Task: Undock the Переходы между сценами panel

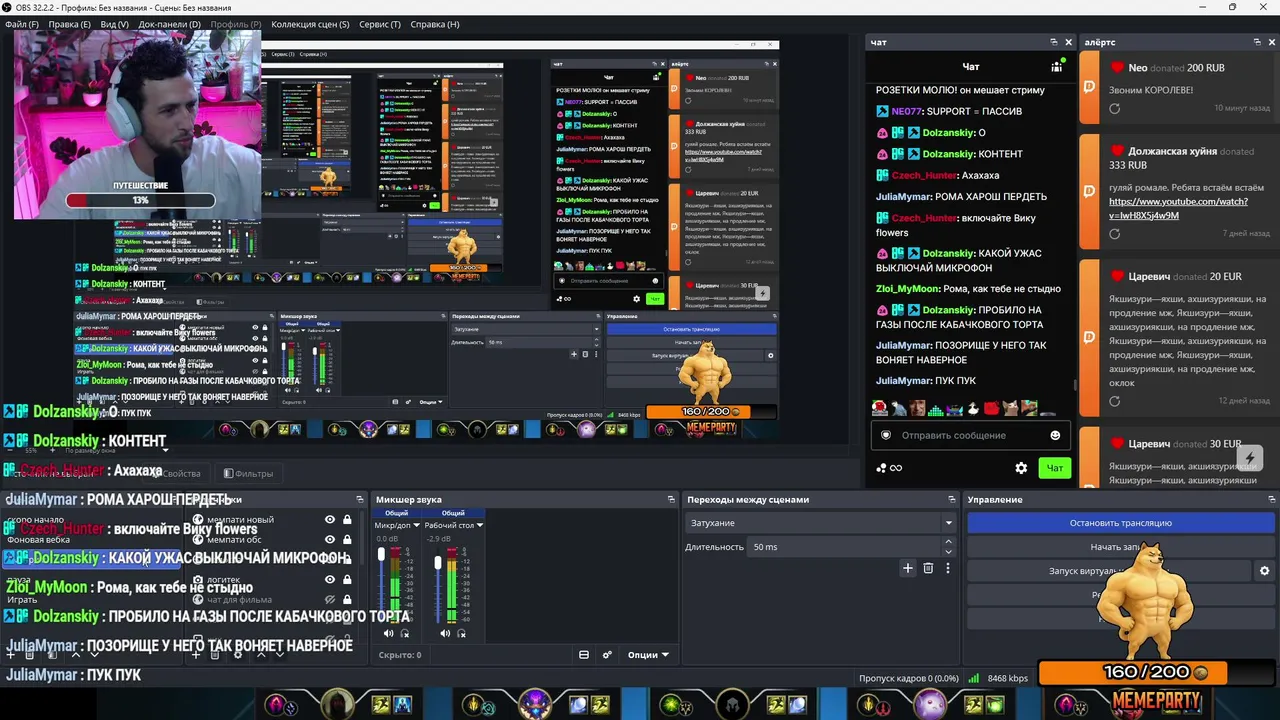Action: click(x=951, y=499)
